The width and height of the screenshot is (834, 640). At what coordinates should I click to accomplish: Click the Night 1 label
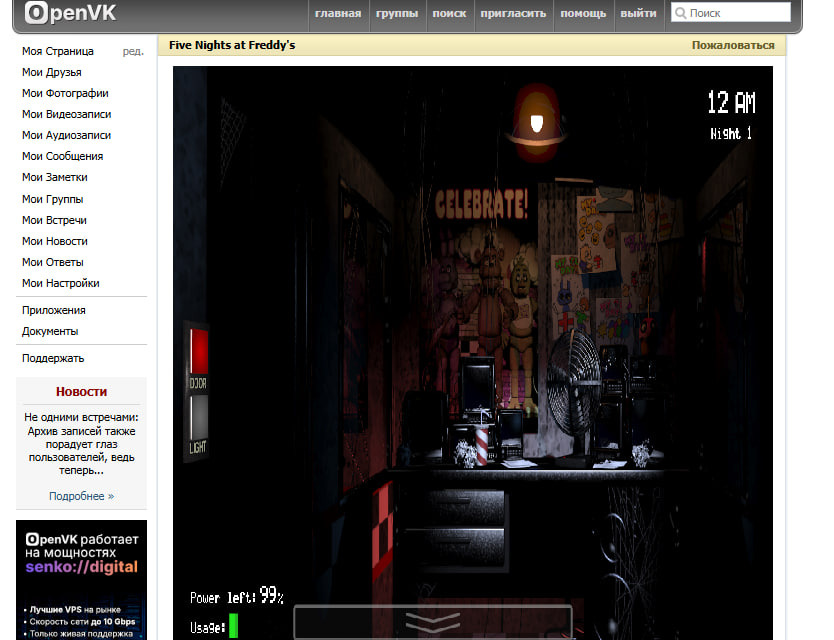(x=731, y=133)
